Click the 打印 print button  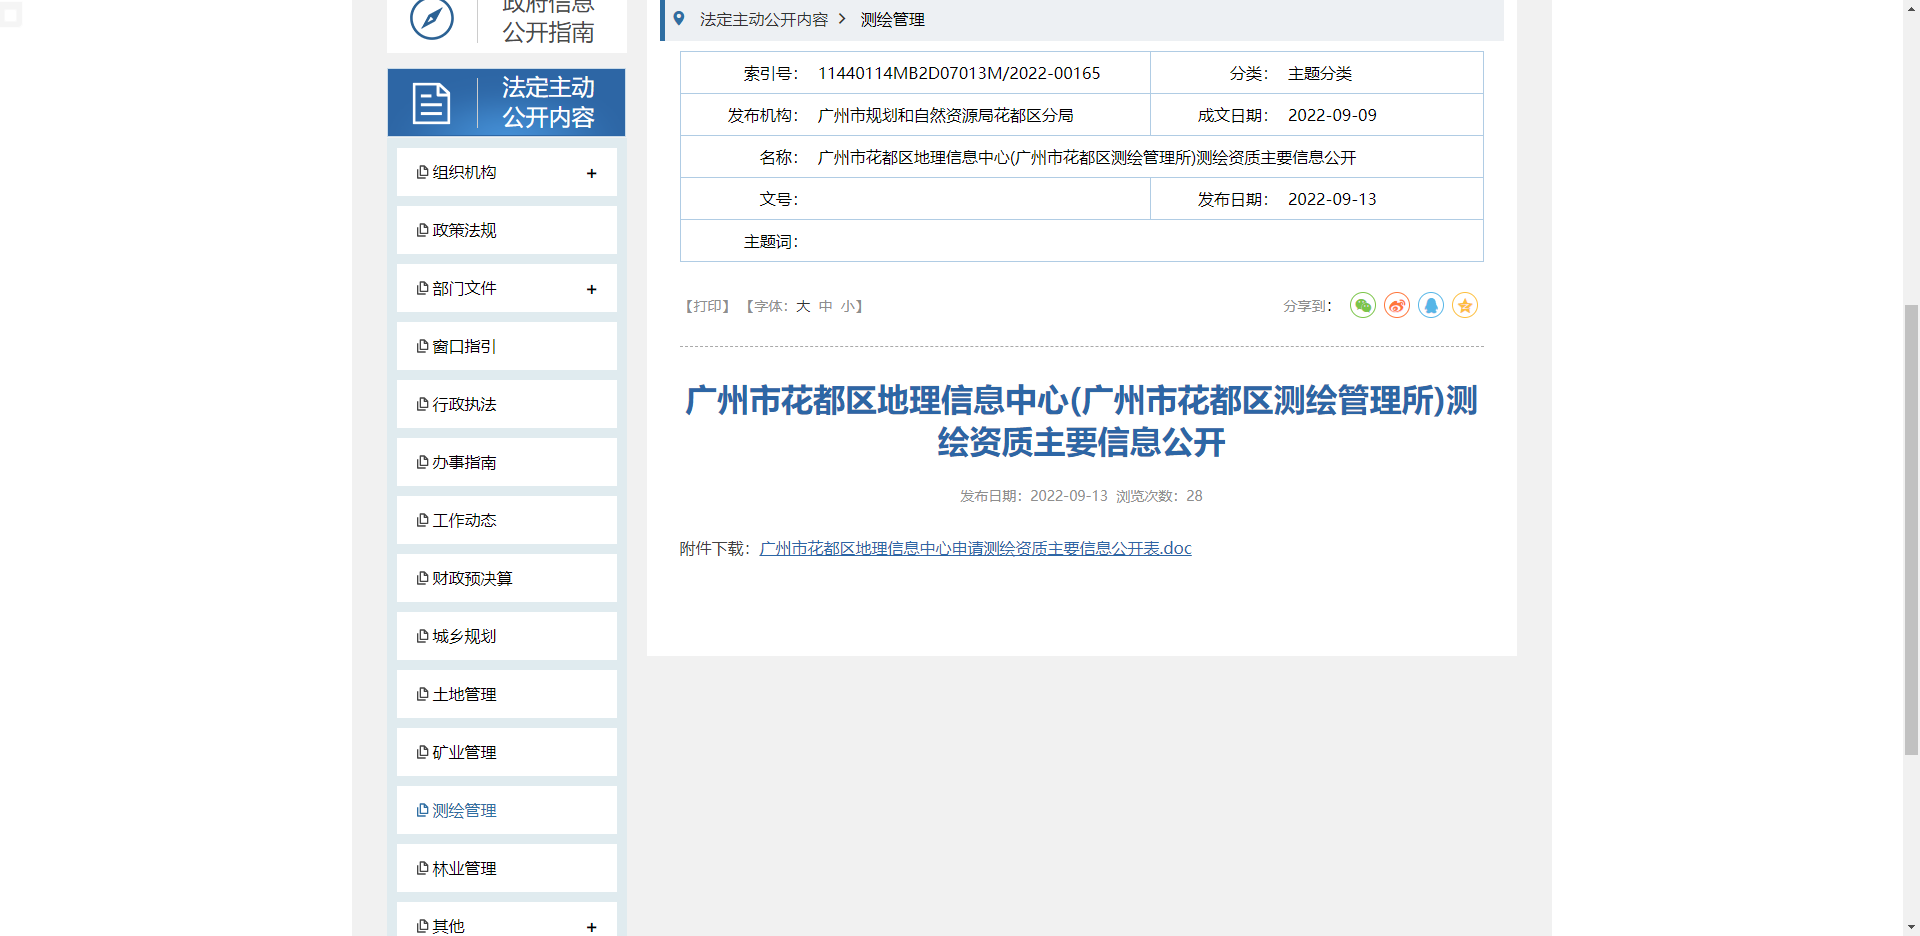(x=707, y=306)
